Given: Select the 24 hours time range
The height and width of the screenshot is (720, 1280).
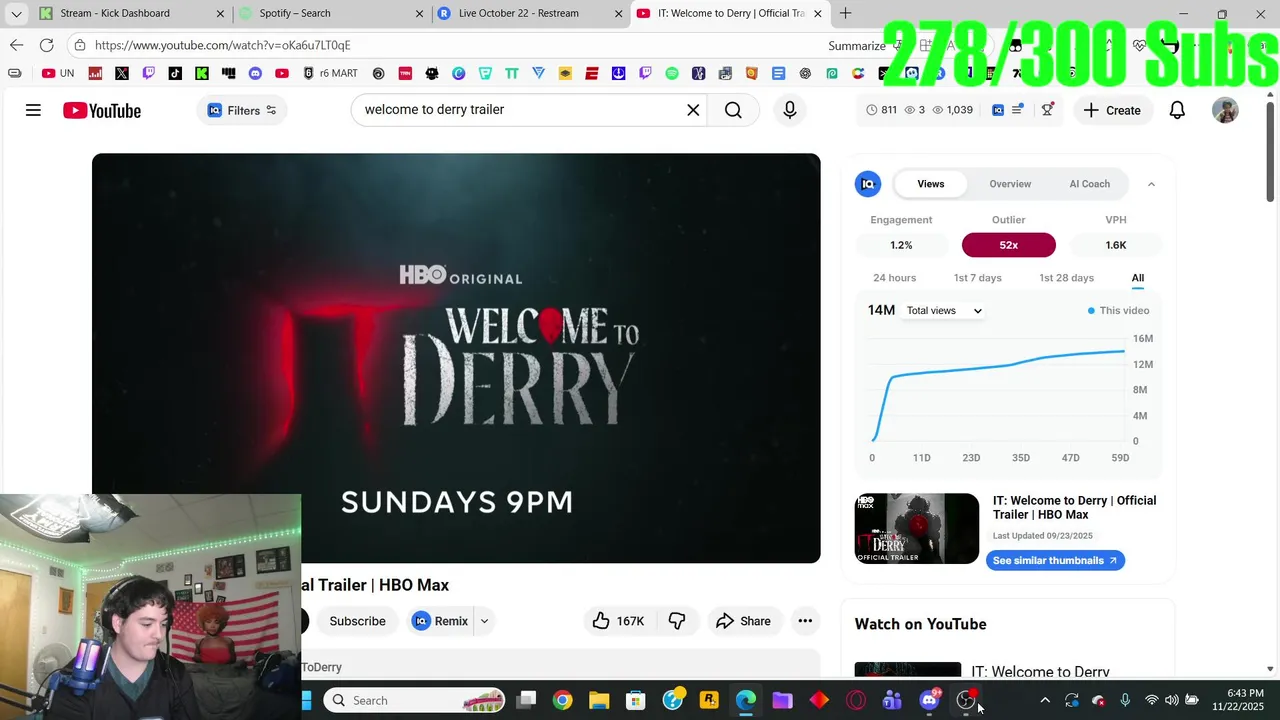Looking at the screenshot, I should click(894, 278).
